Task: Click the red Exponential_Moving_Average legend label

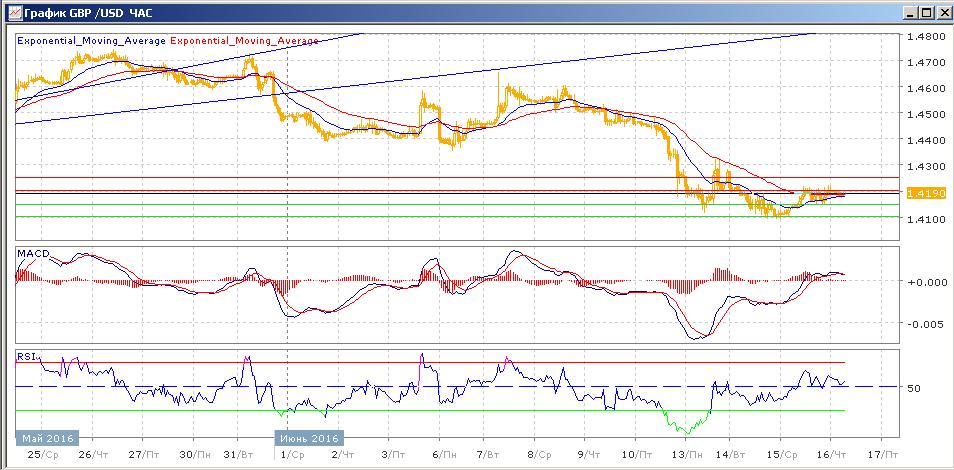Action: (x=245, y=41)
